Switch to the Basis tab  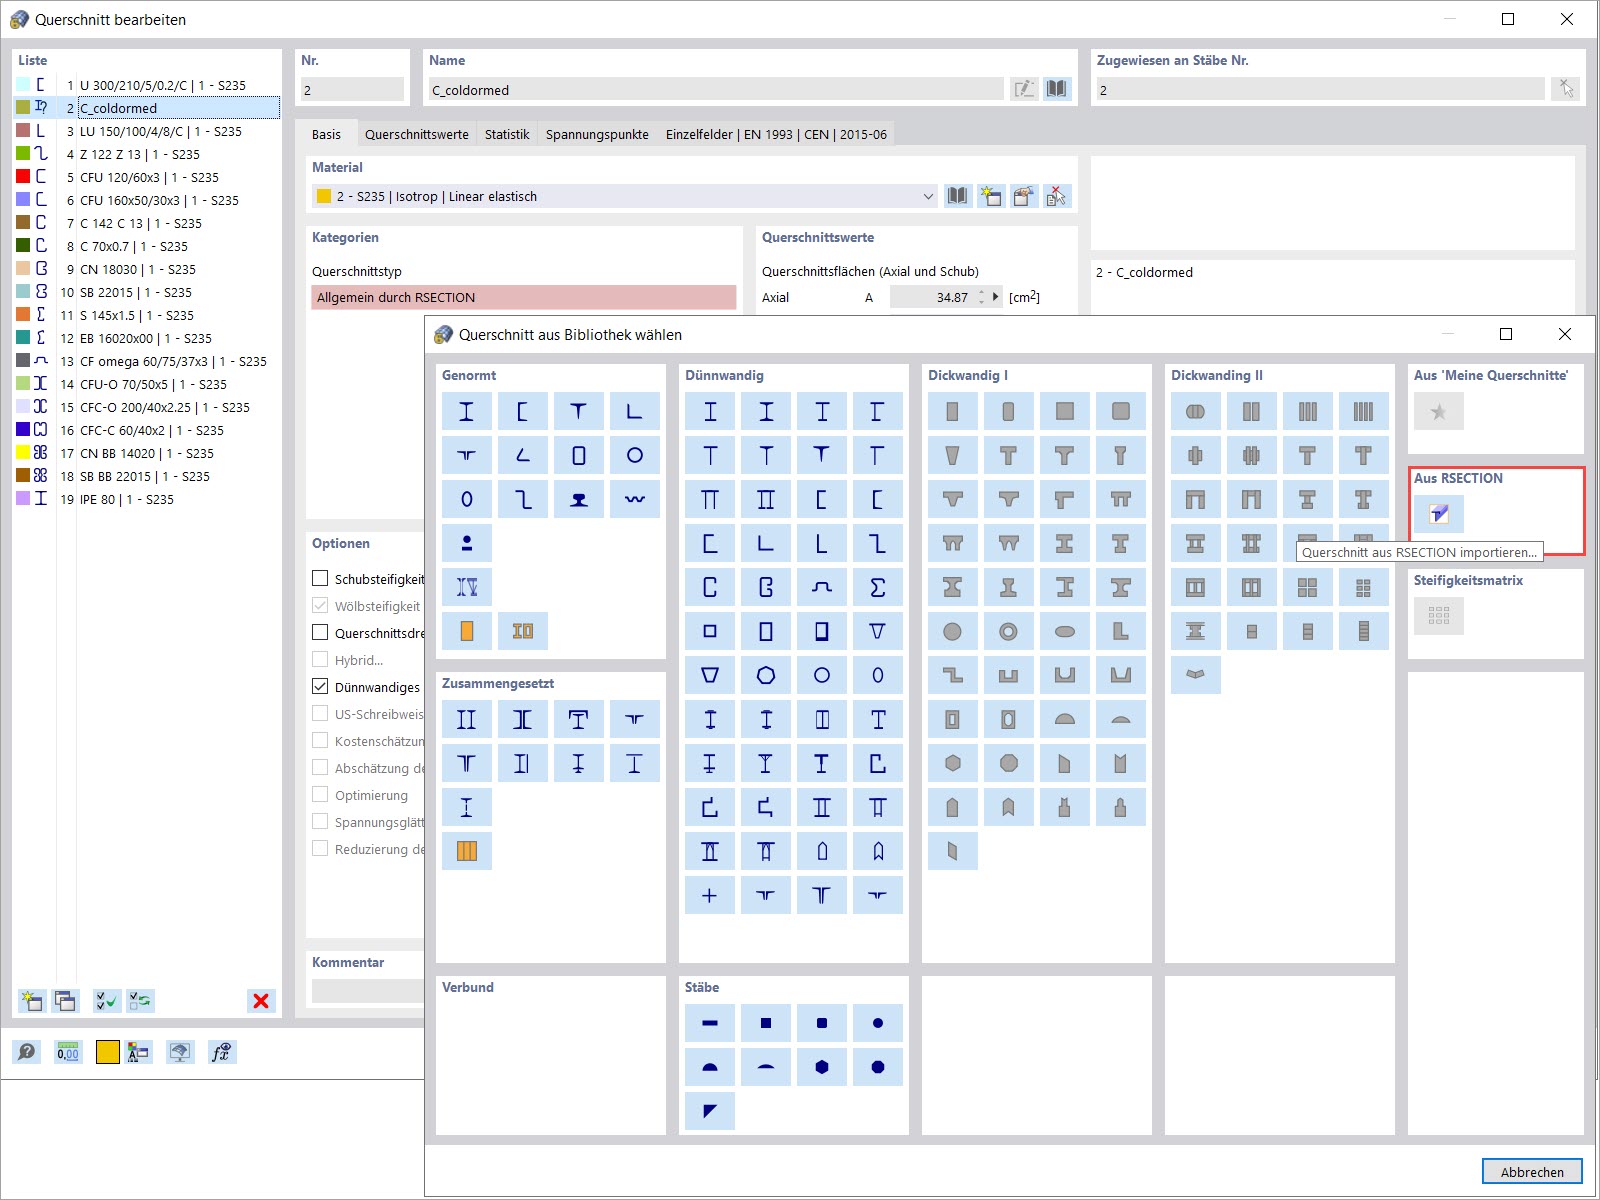[x=326, y=134]
